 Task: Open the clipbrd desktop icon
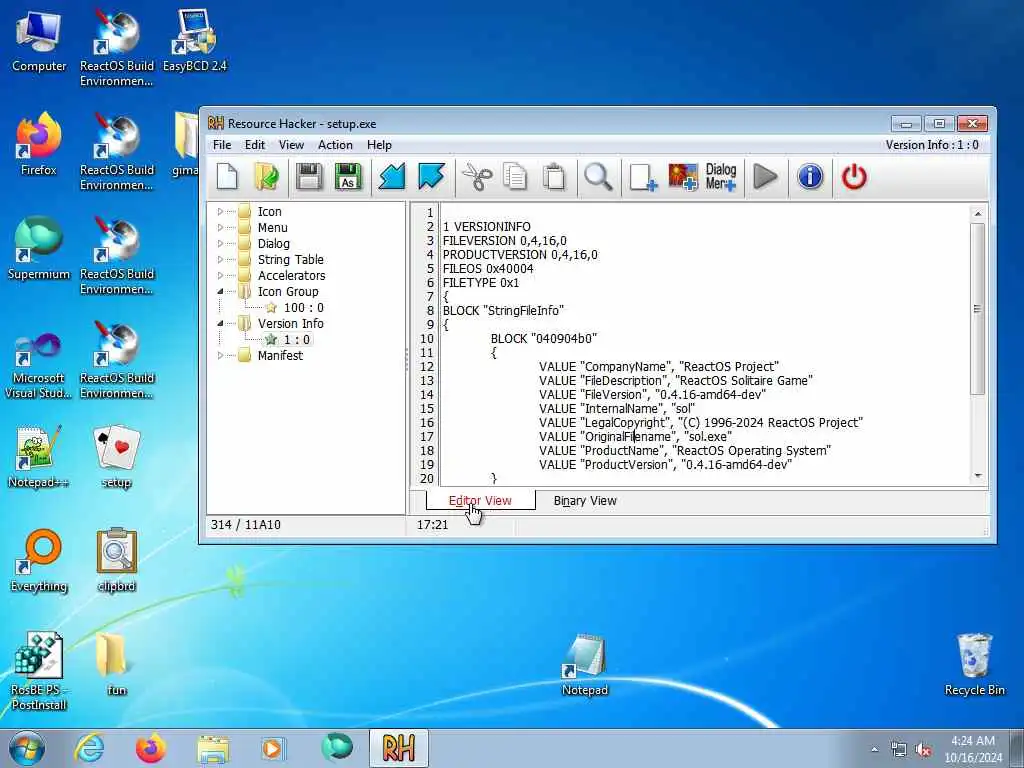(117, 561)
